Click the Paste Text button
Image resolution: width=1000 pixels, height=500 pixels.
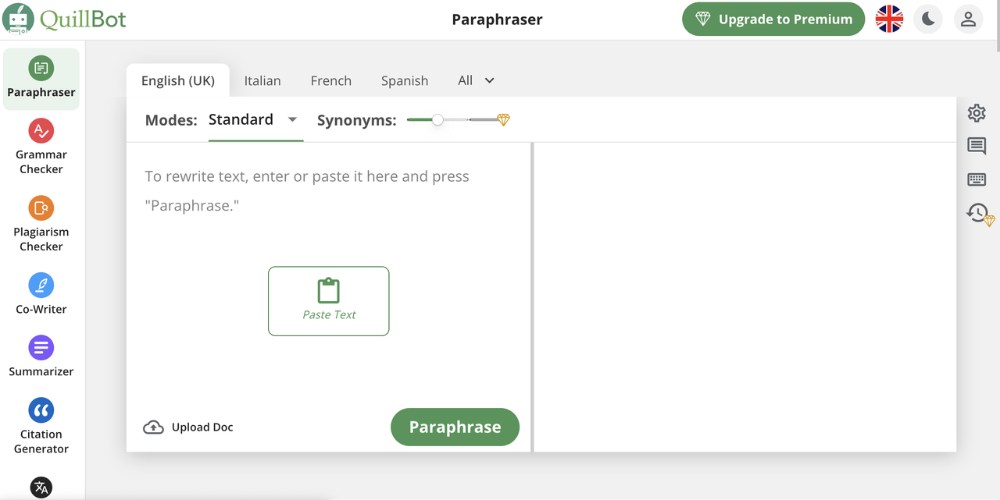(328, 301)
